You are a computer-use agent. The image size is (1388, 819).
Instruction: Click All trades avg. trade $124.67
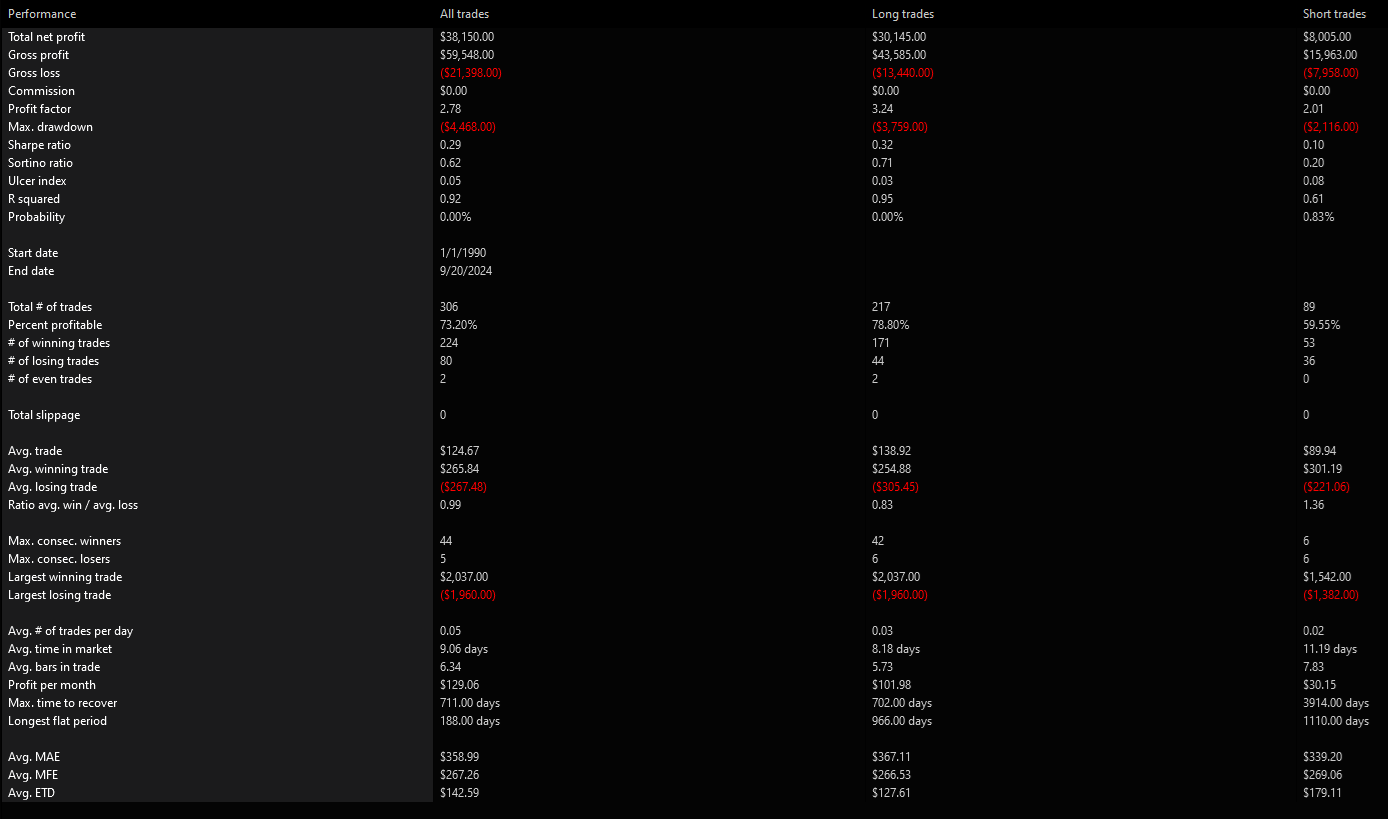459,451
